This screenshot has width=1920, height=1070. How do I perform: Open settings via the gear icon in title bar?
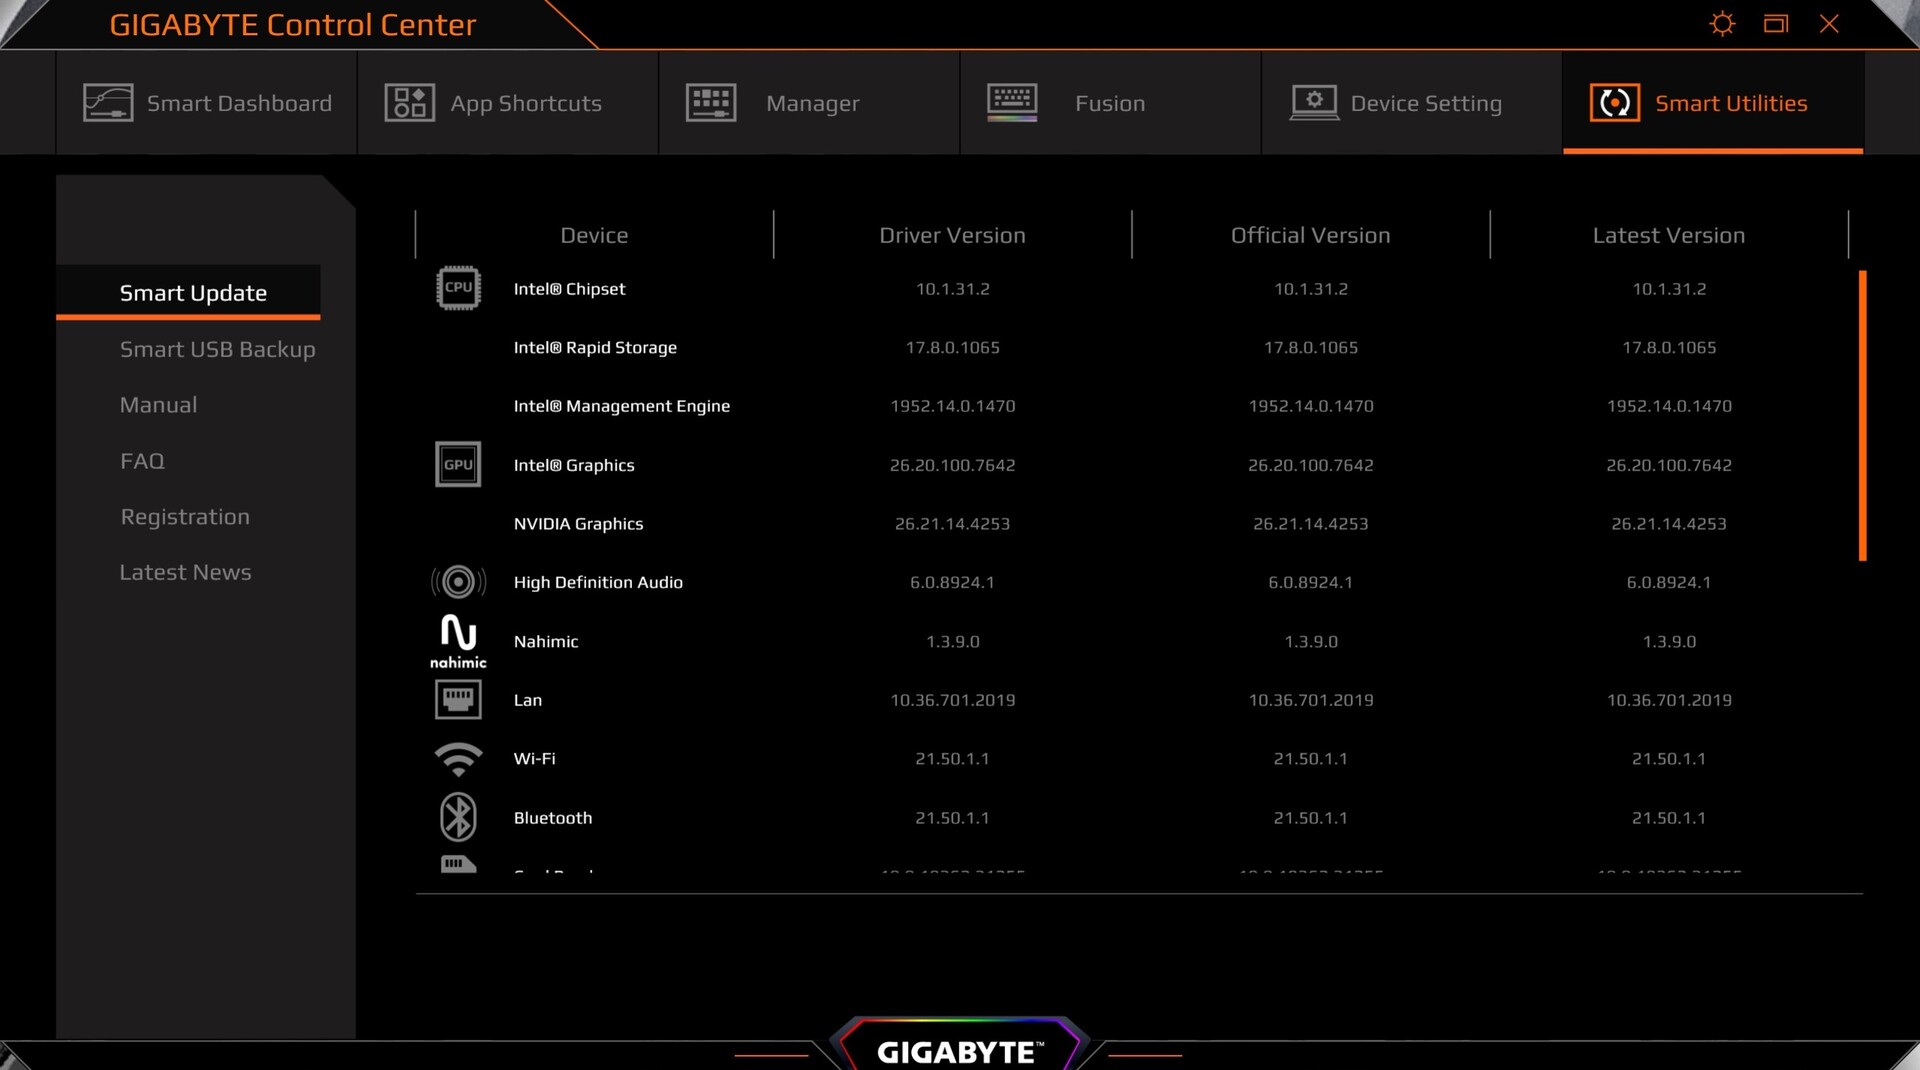[x=1722, y=24]
